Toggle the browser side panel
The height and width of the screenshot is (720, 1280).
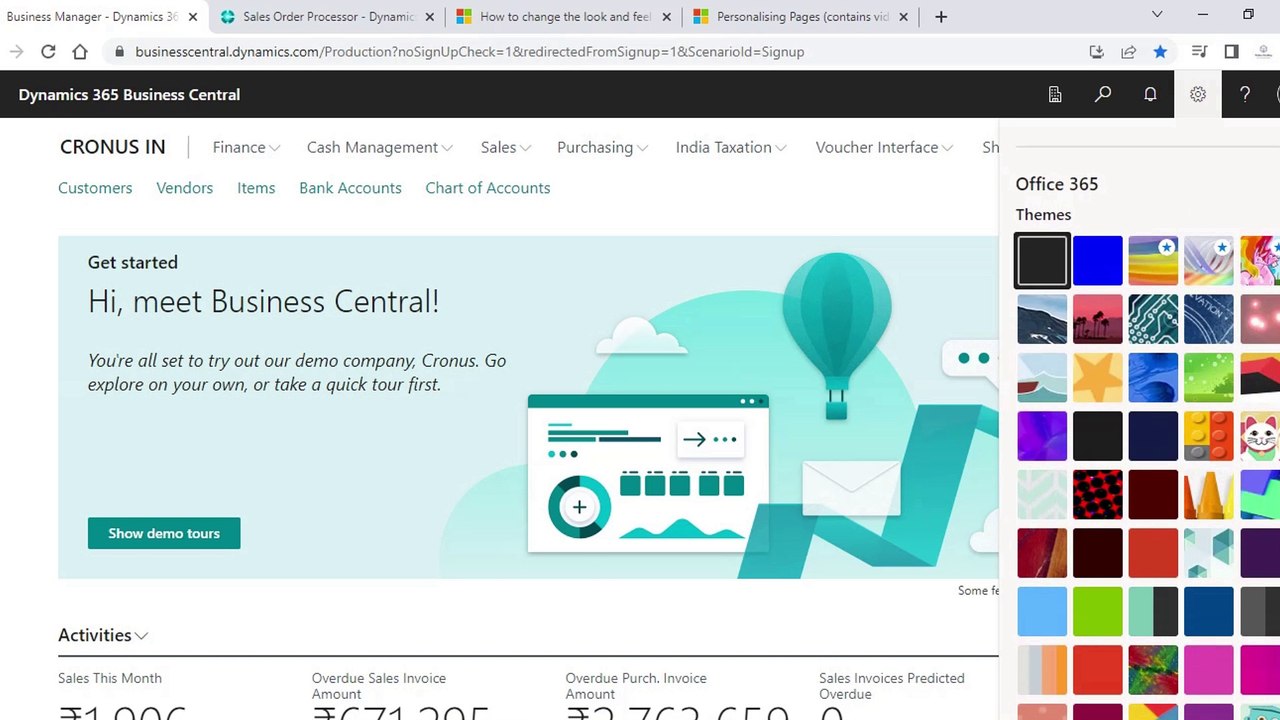[1231, 51]
